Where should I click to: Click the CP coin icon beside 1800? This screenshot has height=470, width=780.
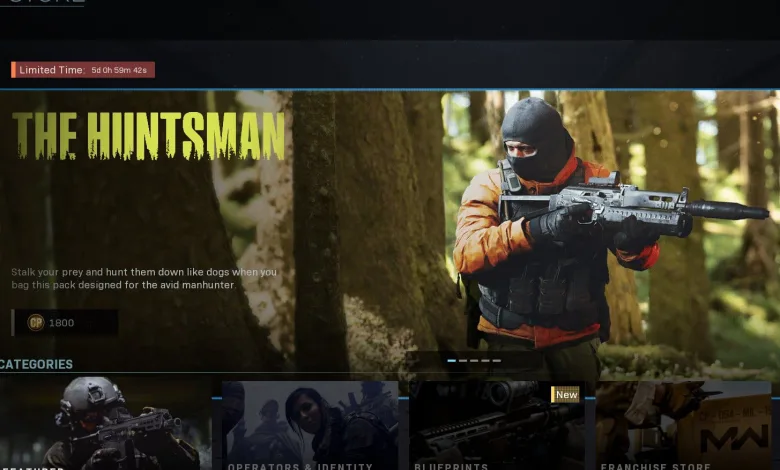pos(36,323)
